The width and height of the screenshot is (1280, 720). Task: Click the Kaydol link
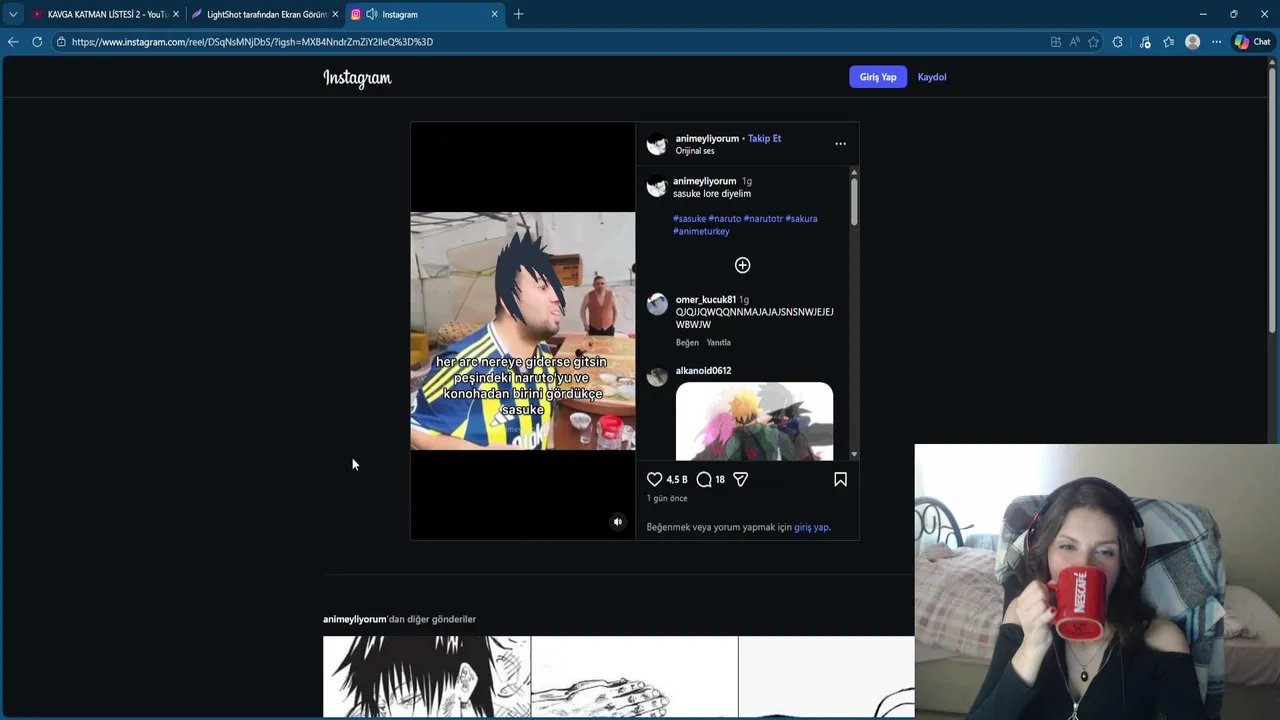pos(932,77)
